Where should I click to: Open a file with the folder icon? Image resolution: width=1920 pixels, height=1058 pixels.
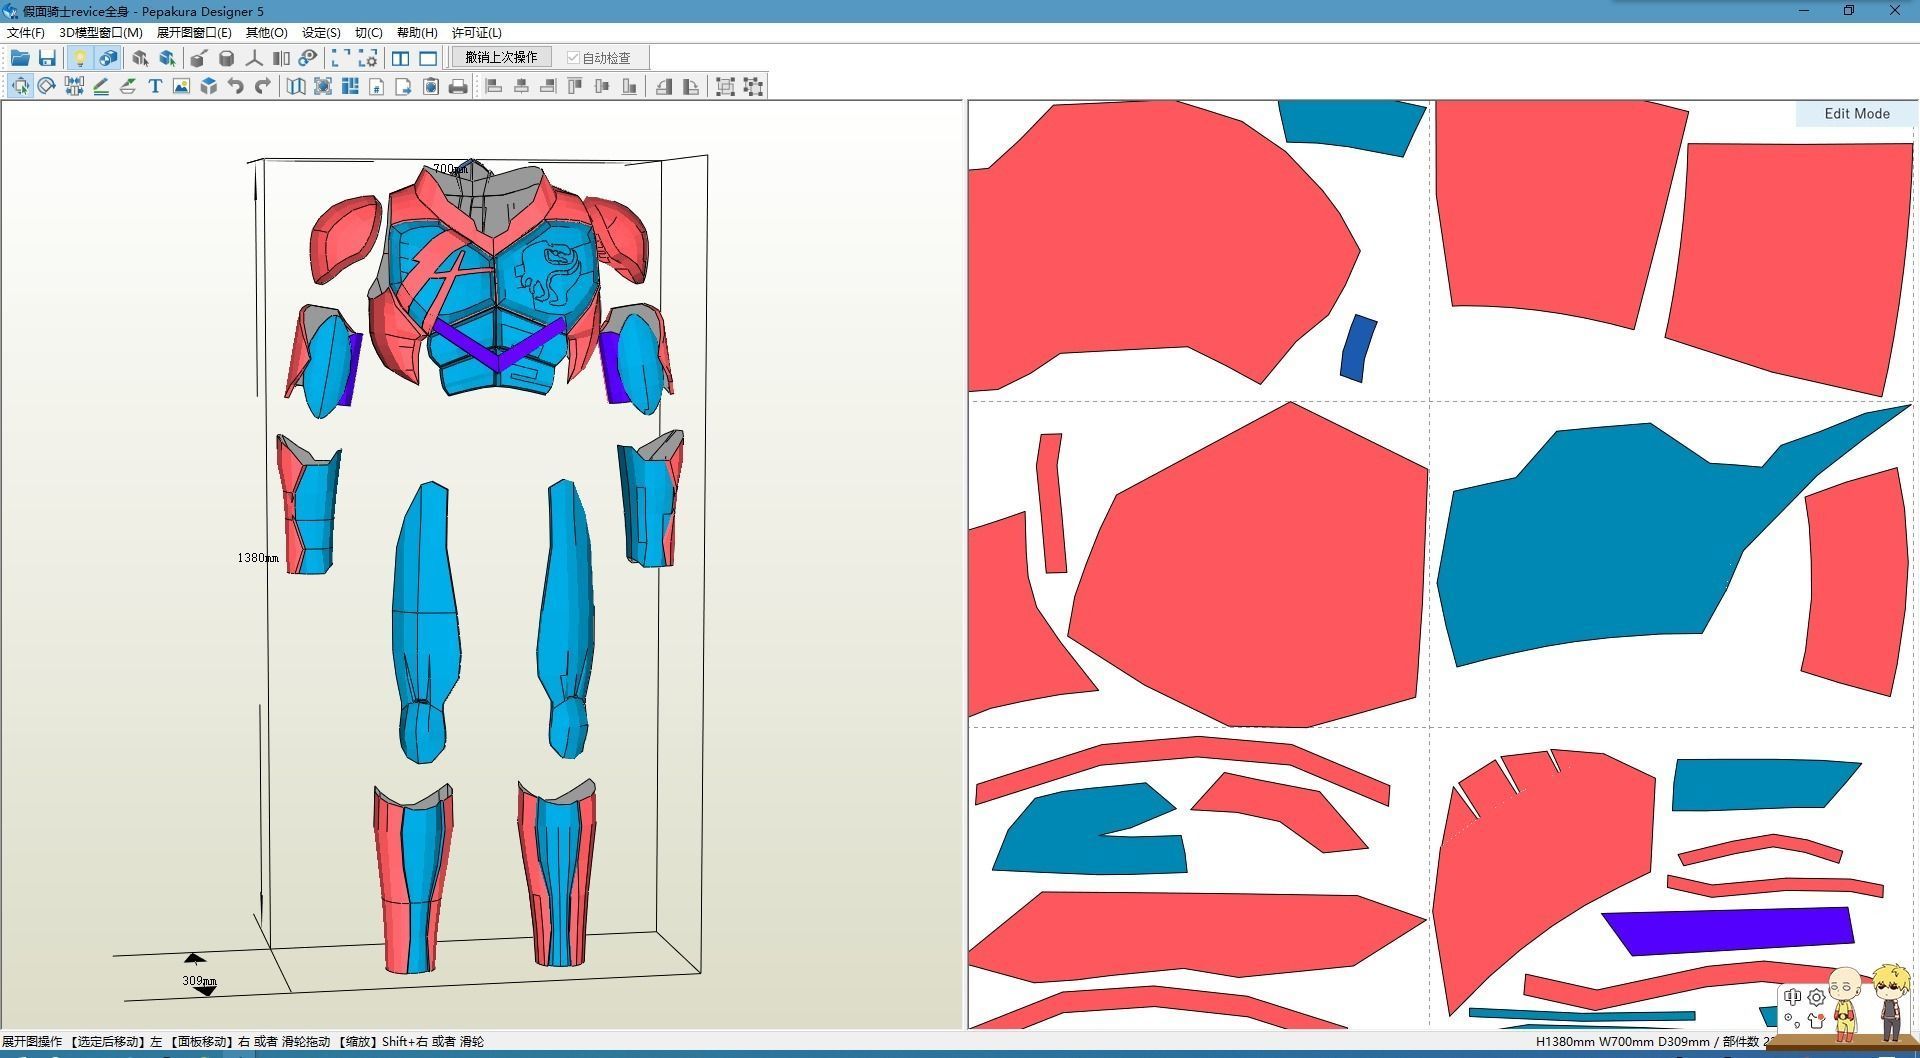pyautogui.click(x=20, y=58)
